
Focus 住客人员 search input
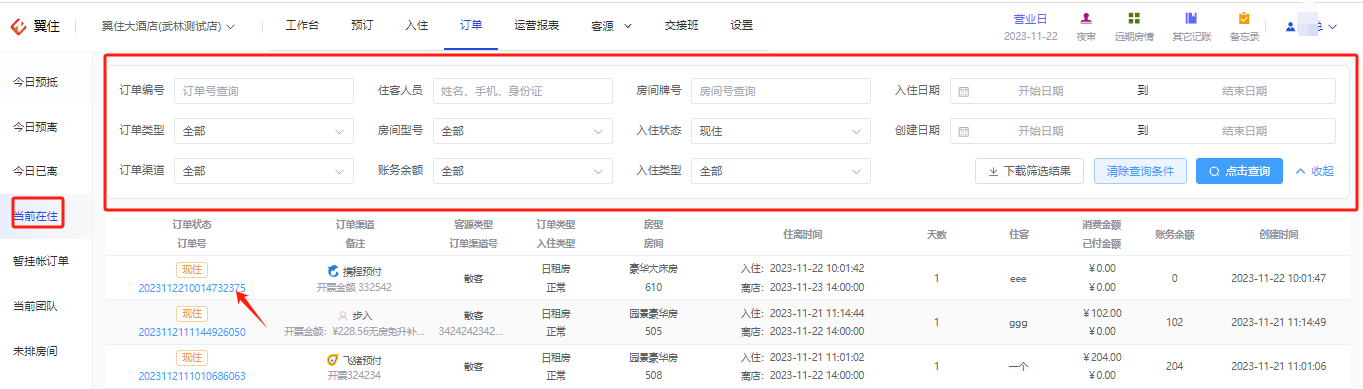pyautogui.click(x=523, y=91)
